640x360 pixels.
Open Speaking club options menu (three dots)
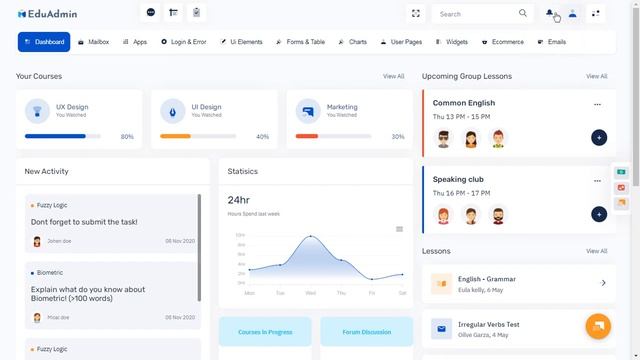(597, 181)
